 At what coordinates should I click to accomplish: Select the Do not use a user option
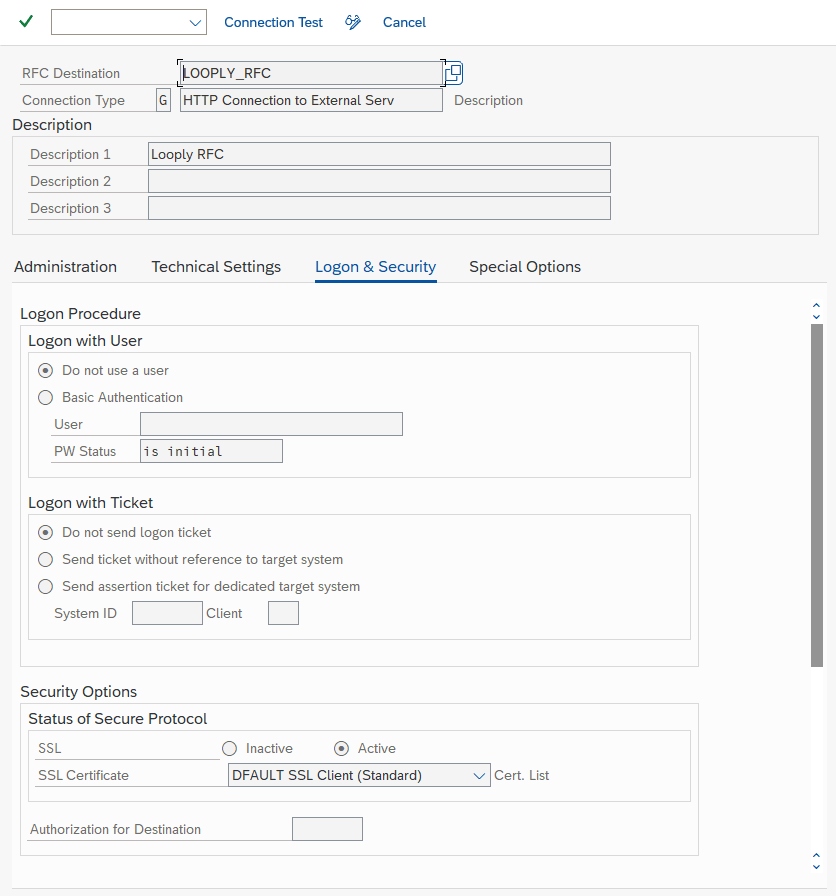(45, 370)
